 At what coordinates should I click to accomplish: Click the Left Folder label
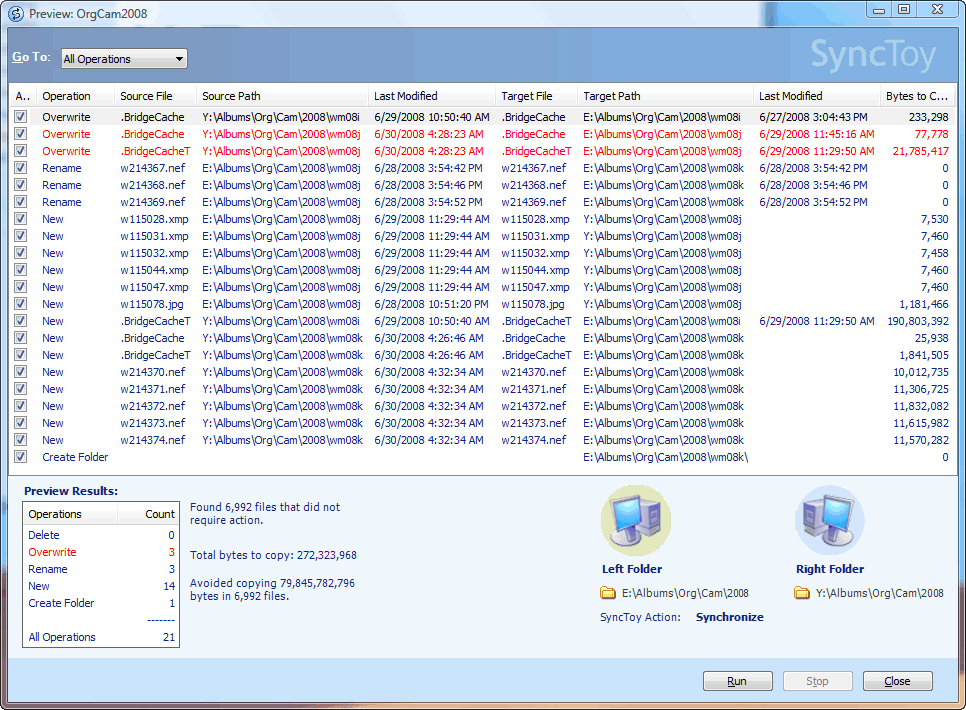pos(632,569)
